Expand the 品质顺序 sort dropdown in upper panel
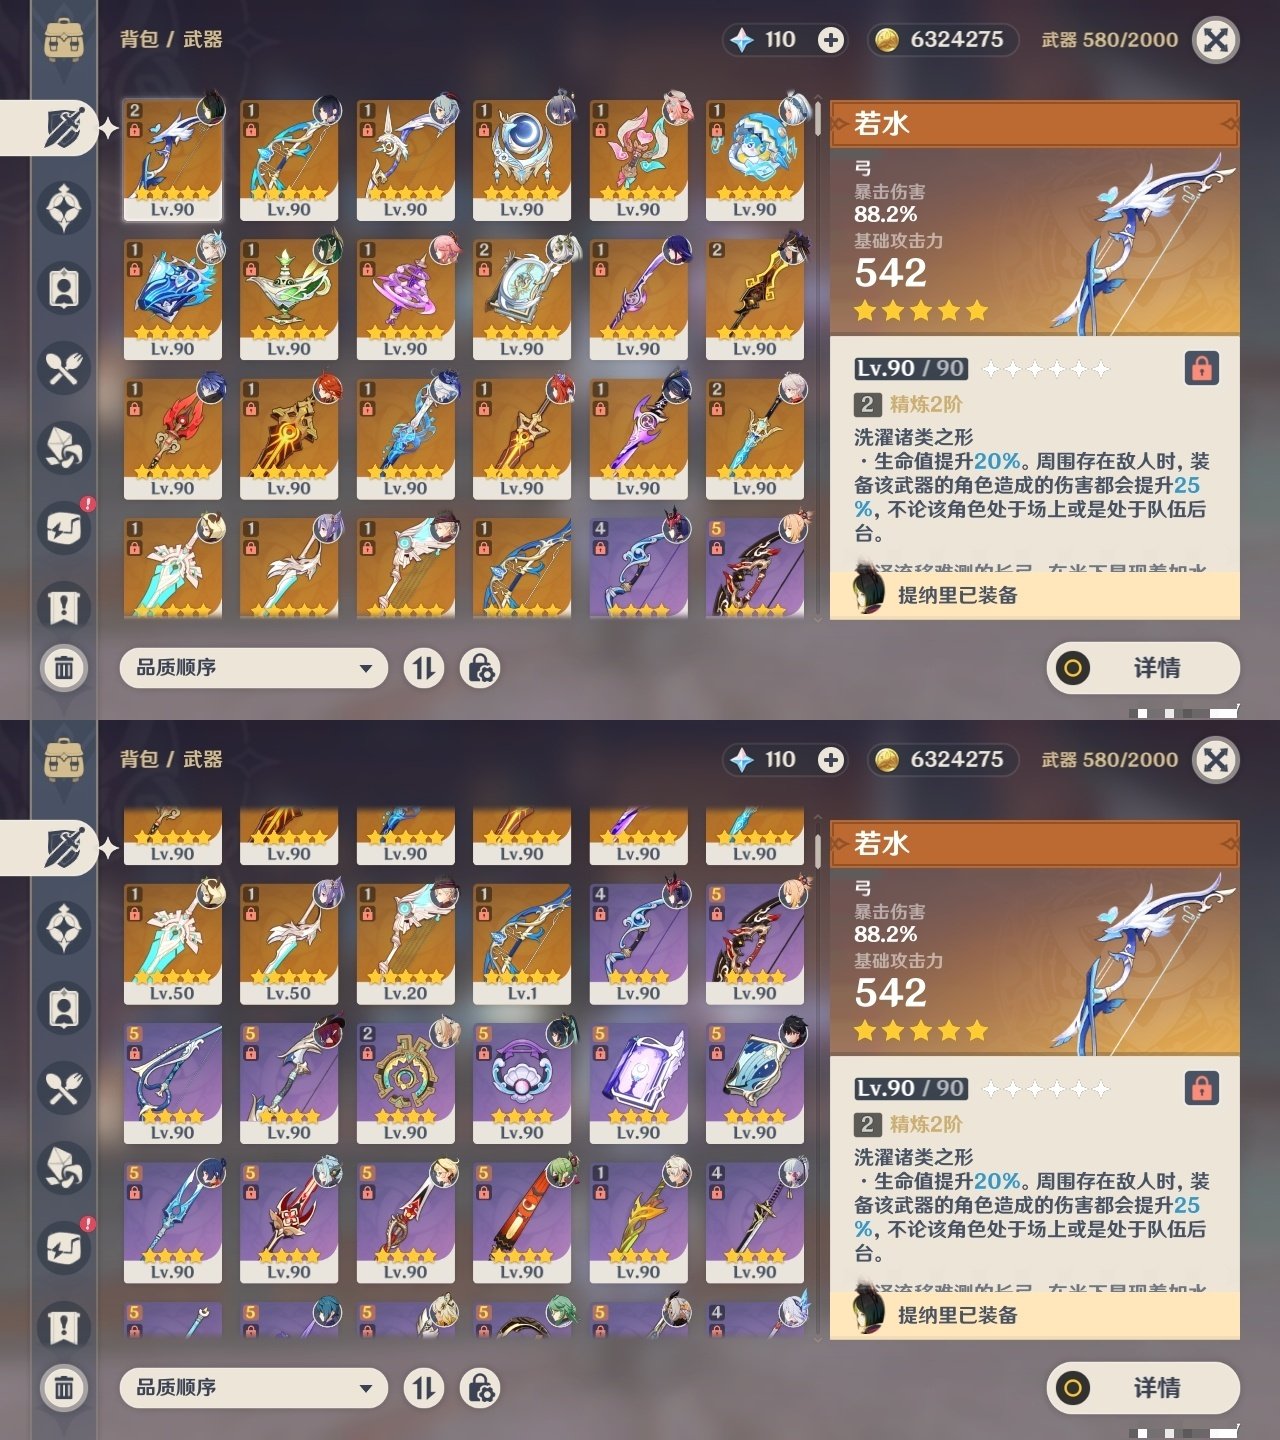This screenshot has width=1280, height=1440. point(253,668)
